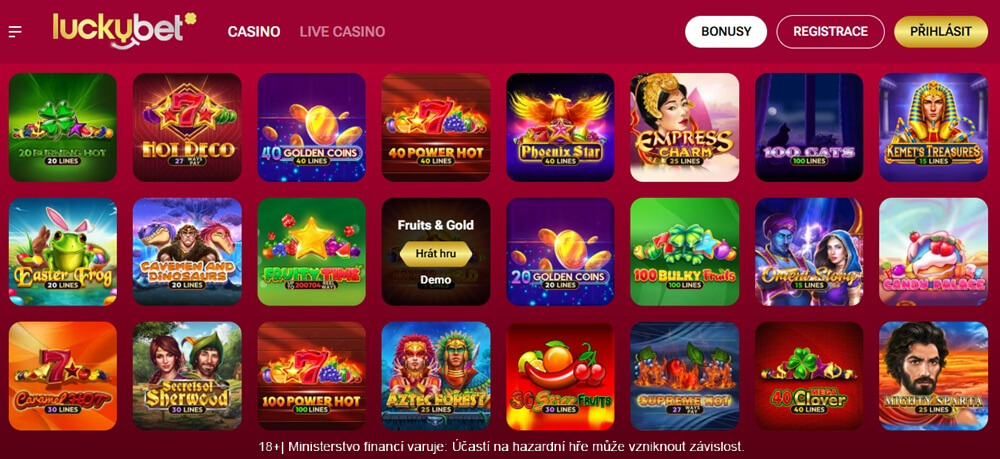Launch the Fruits & Gold Demo

pyautogui.click(x=436, y=280)
